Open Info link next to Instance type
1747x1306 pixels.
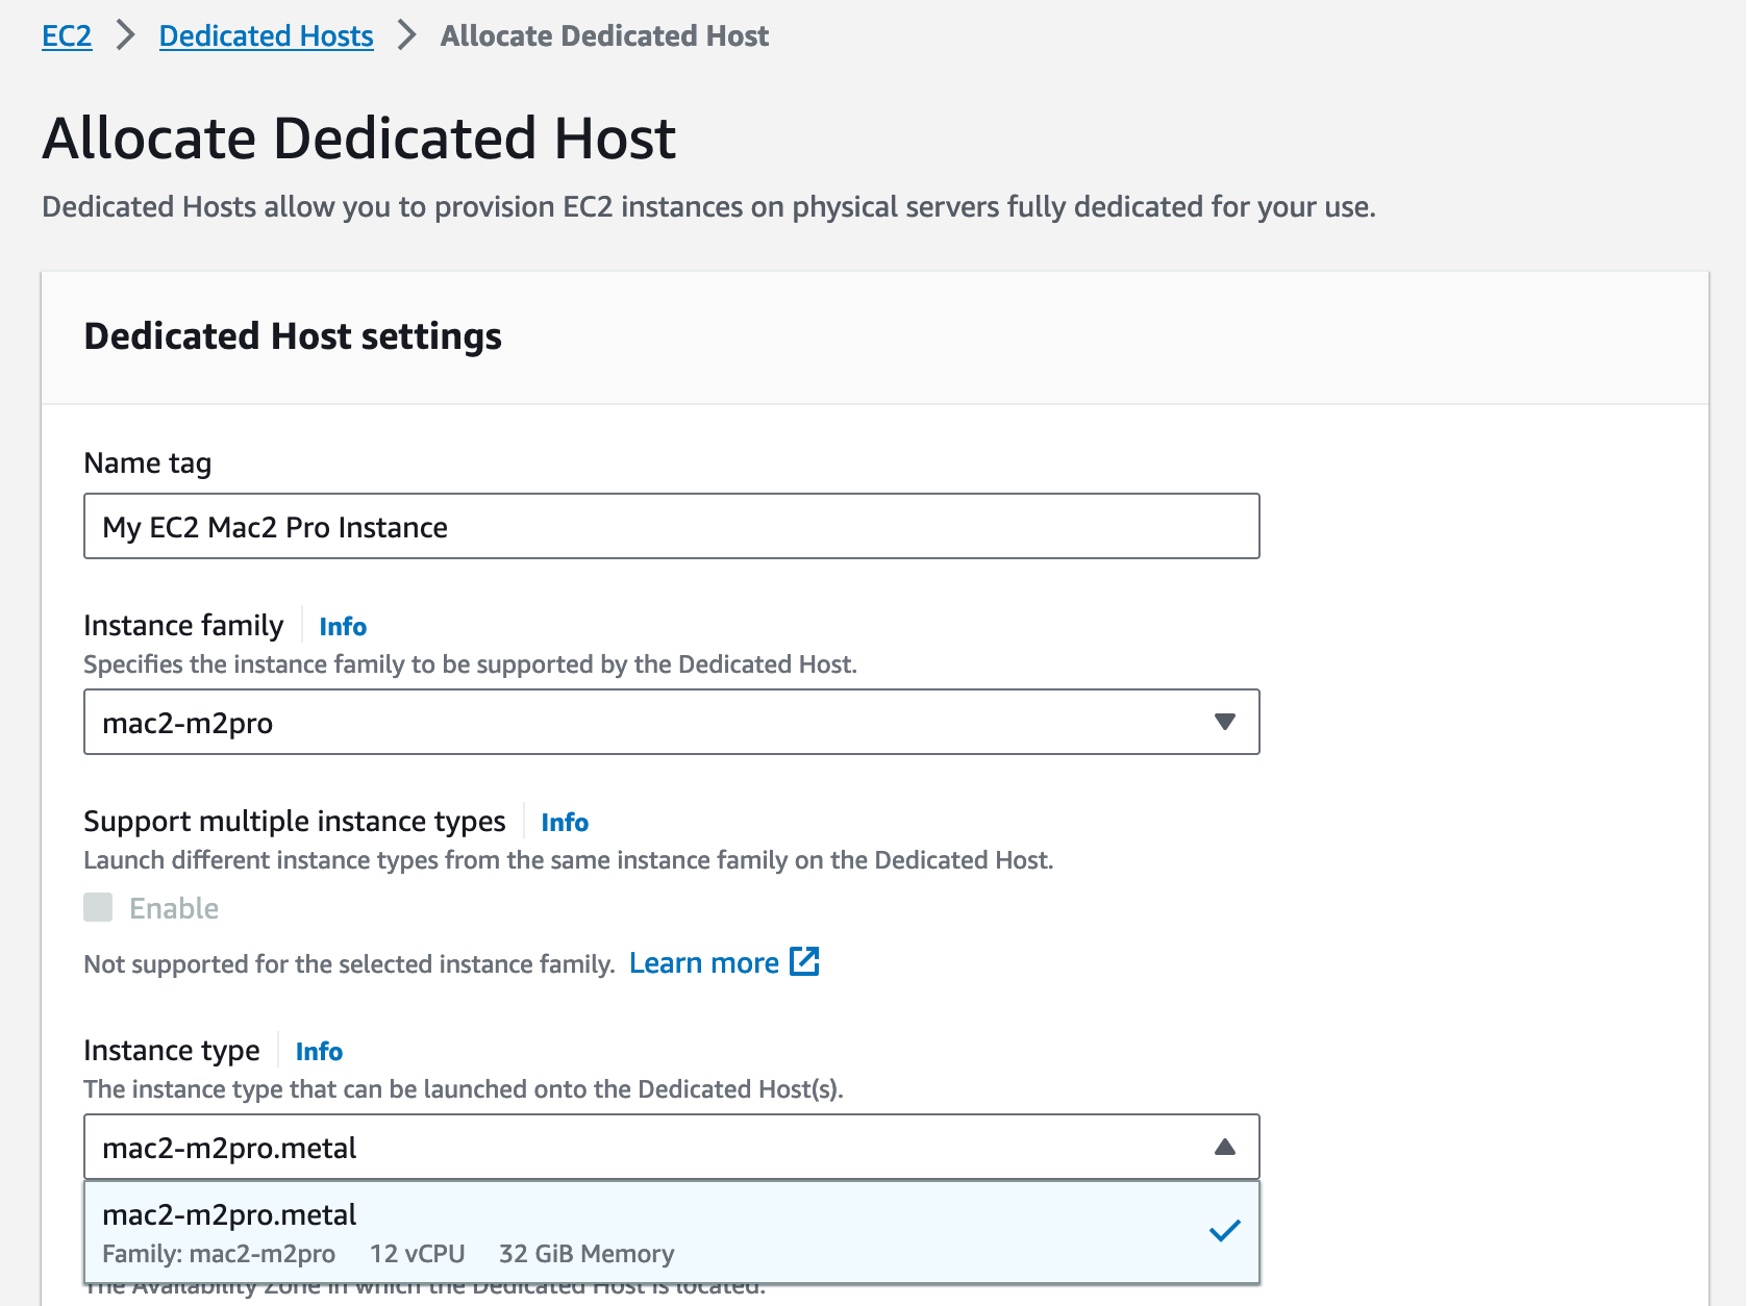319,1051
